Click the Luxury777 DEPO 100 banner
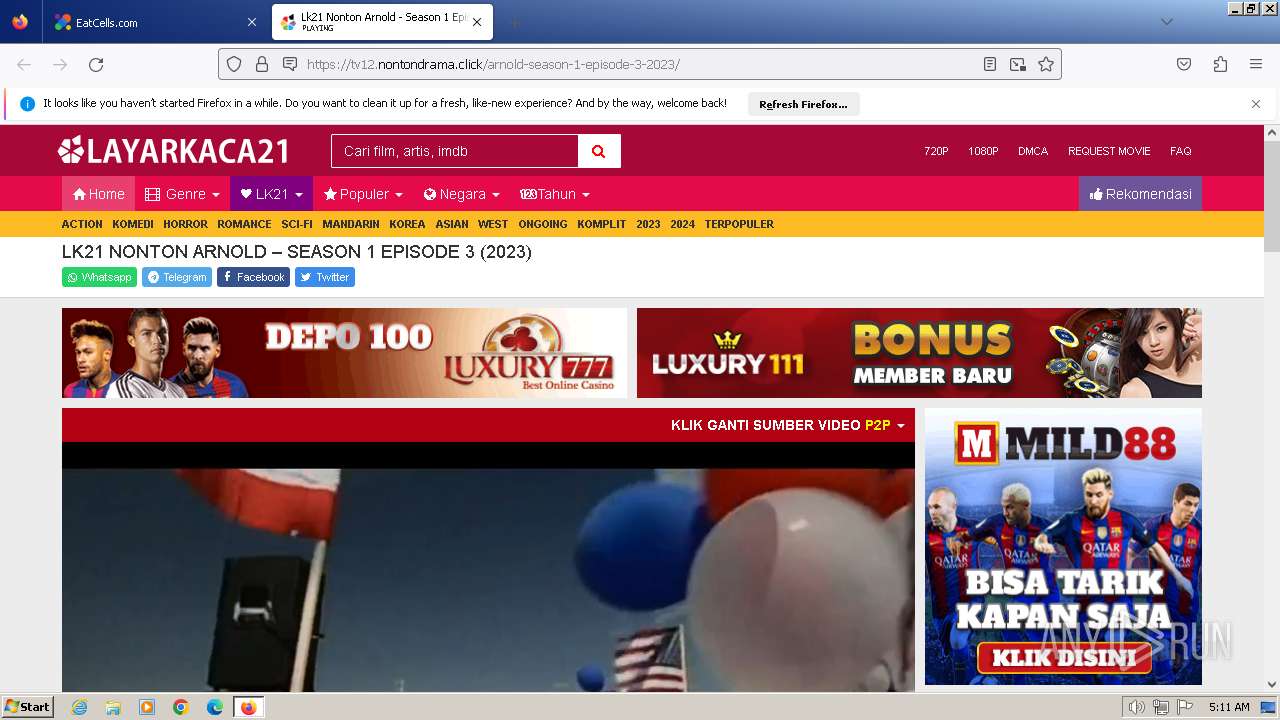Image resolution: width=1280 pixels, height=720 pixels. 344,353
